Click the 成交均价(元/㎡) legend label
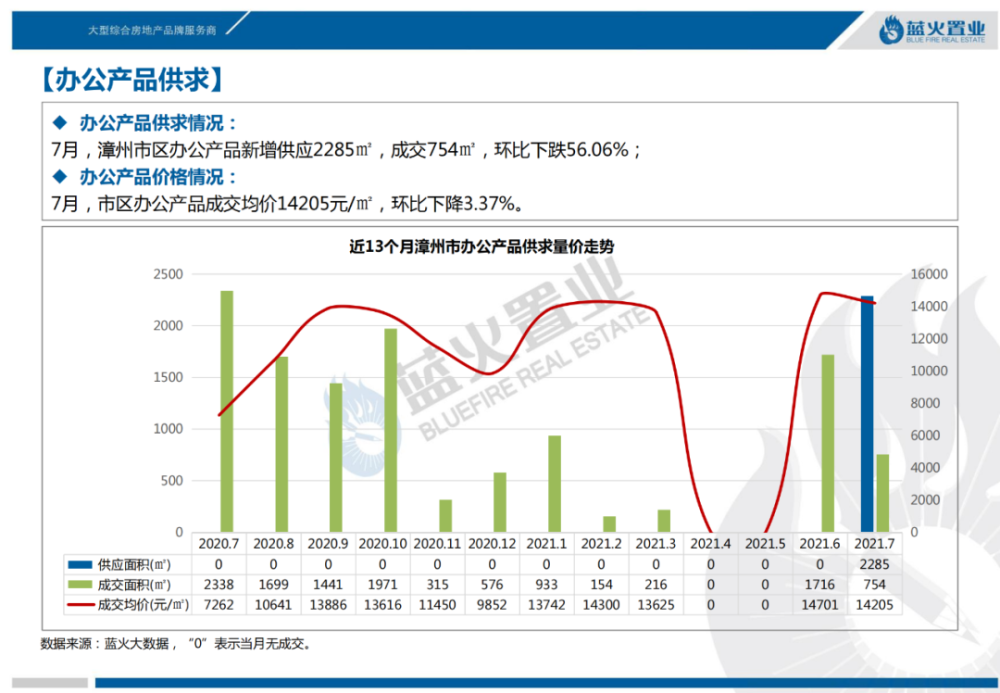1000x693 pixels. tap(143, 605)
